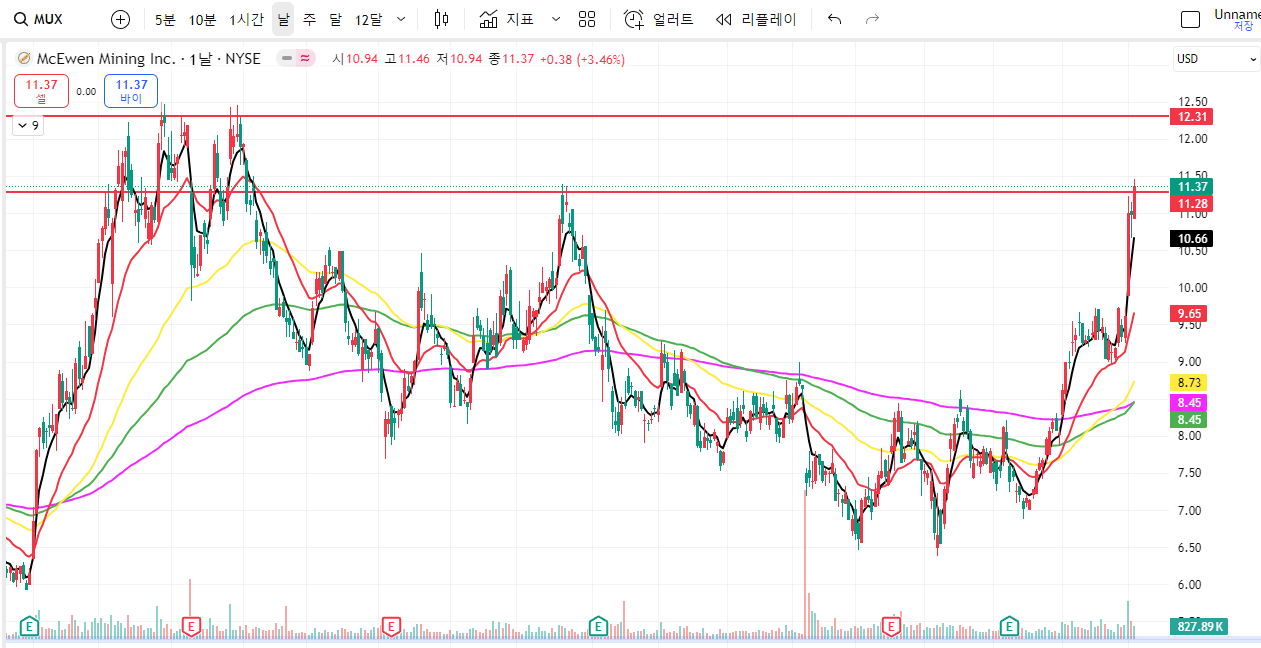Click the red 9.65 moving average label

coord(1190,313)
